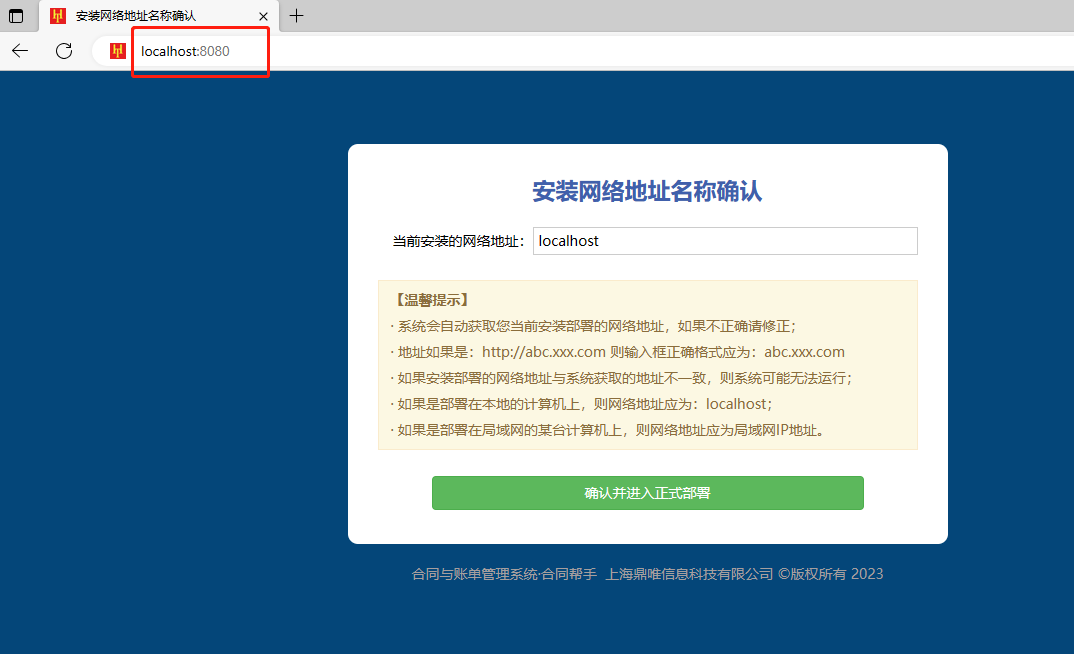Focus the 当前安装的网络地址 input field
This screenshot has width=1074, height=654.
(725, 241)
